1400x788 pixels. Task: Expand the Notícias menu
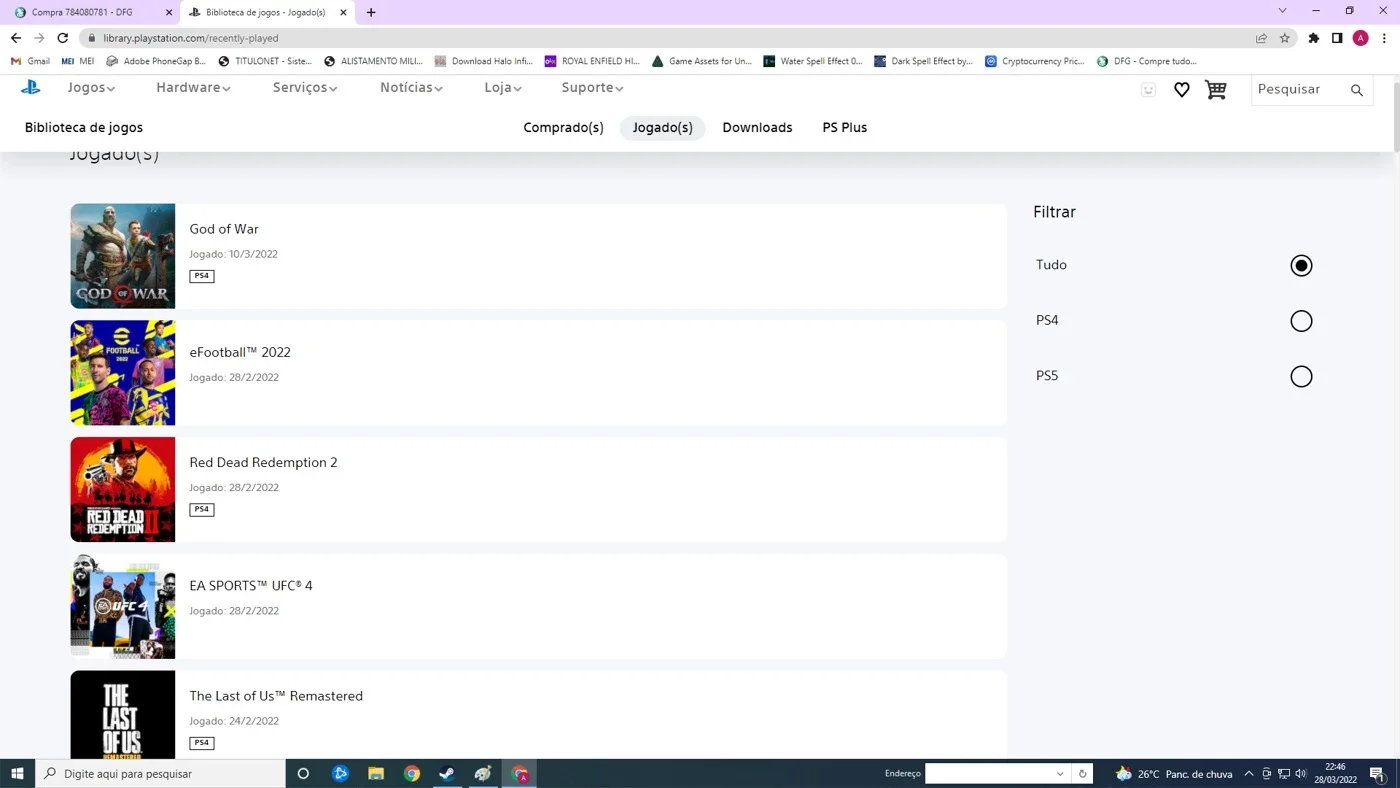coord(411,88)
